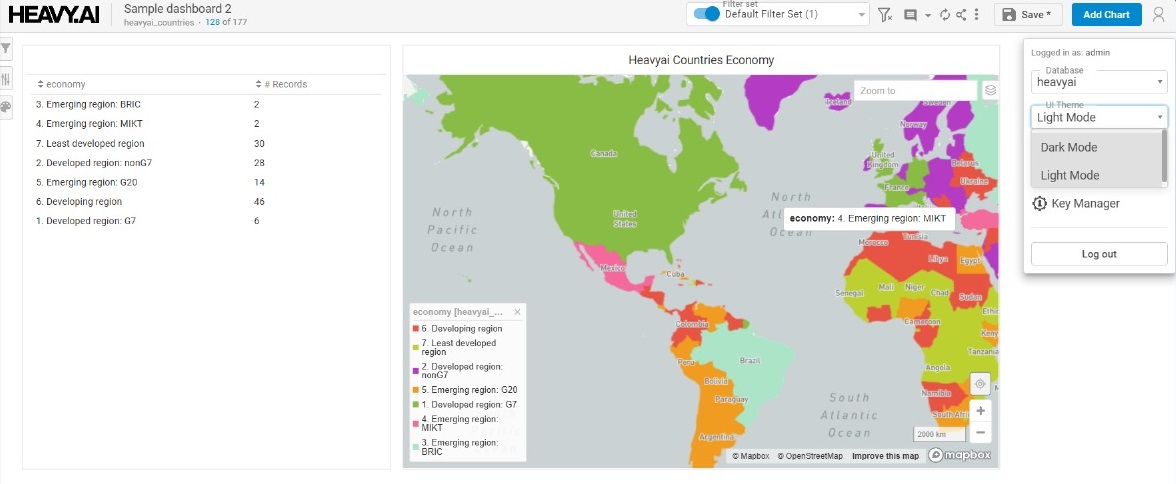Image resolution: width=1176 pixels, height=484 pixels.
Task: Expand the arrow next to comments icon
Action: [928, 15]
